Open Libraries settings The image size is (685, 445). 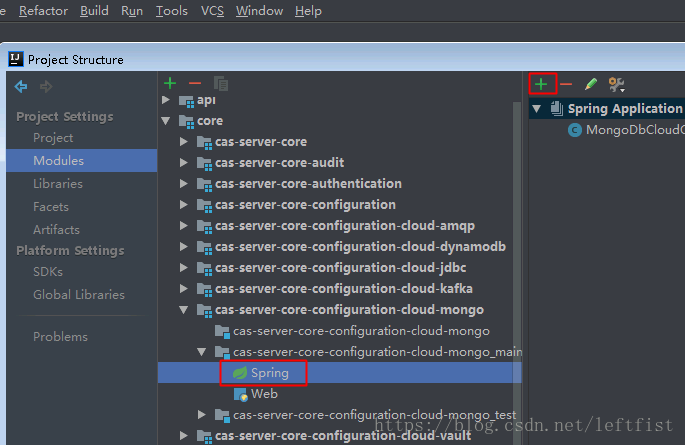58,184
